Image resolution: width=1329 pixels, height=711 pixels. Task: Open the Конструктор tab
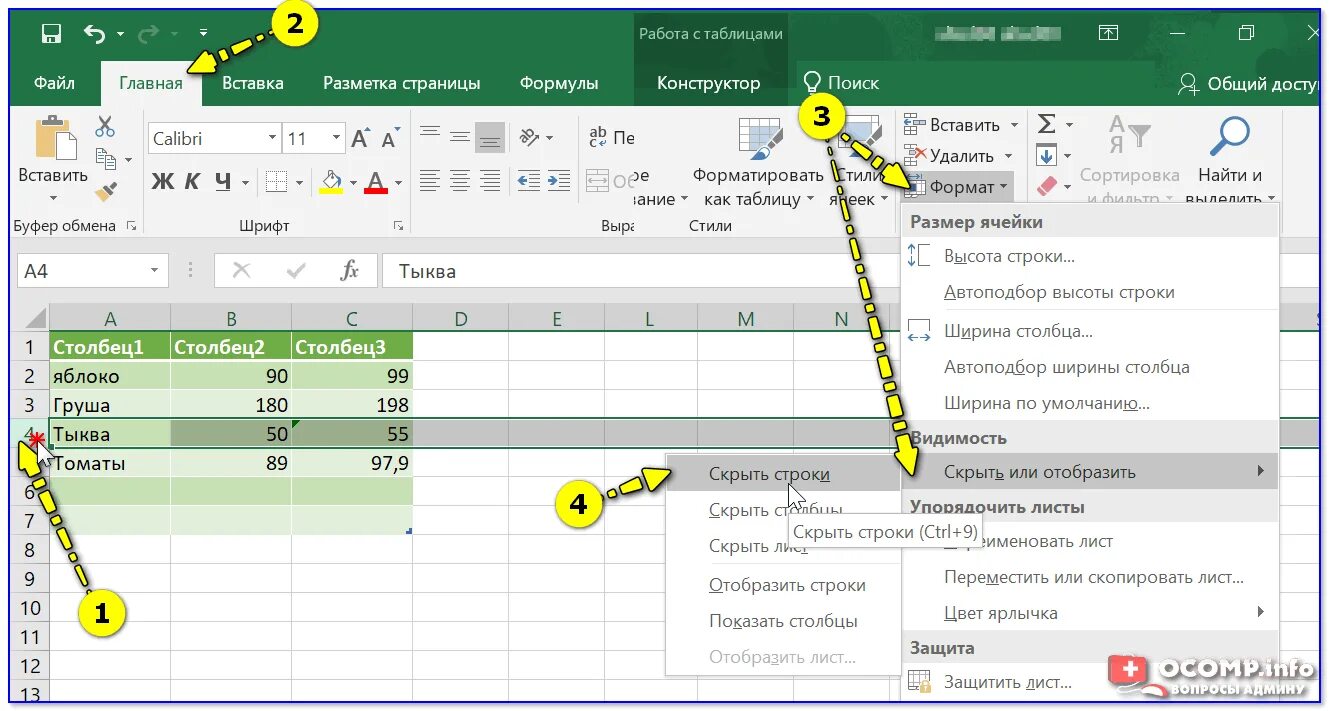(708, 83)
